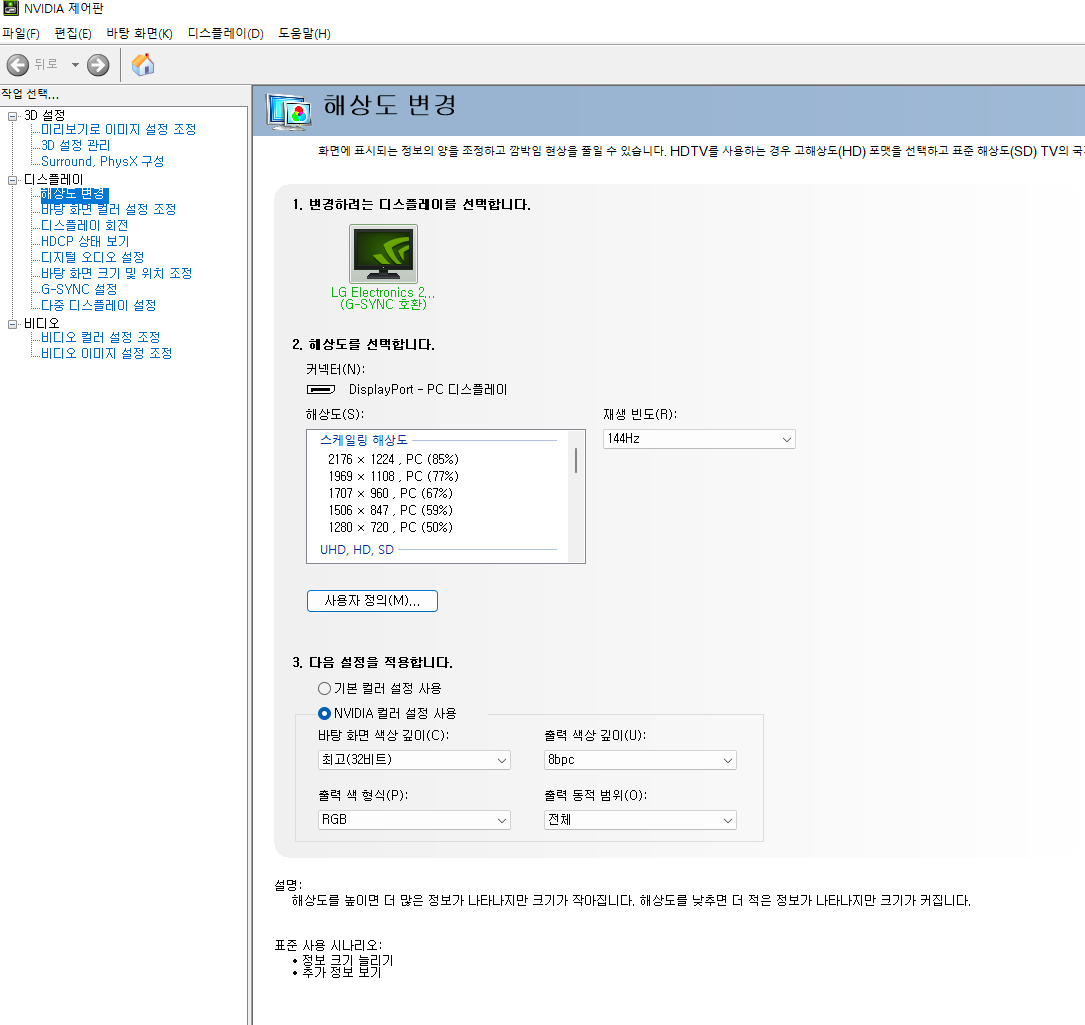Open 다중 디스플레이 설정 page
This screenshot has height=1025, width=1085.
[98, 305]
